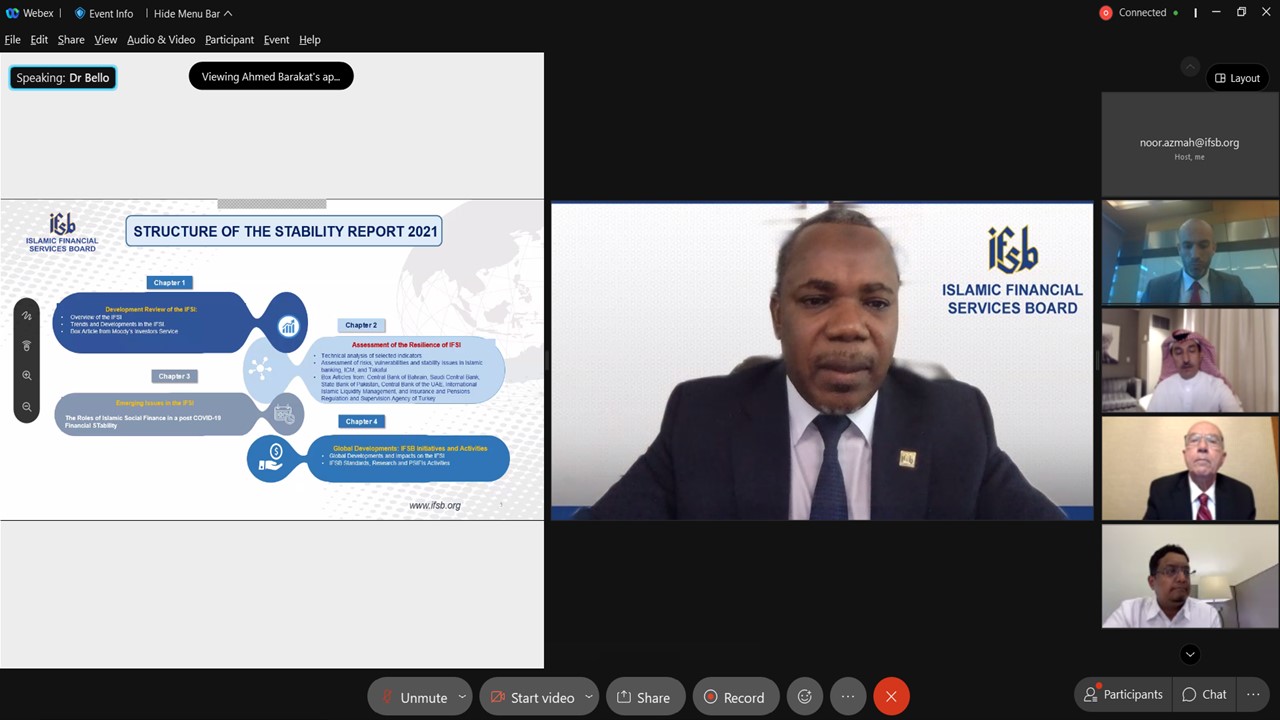Click the shared content grab handle bar
Image resolution: width=1280 pixels, height=720 pixels.
pos(272,204)
